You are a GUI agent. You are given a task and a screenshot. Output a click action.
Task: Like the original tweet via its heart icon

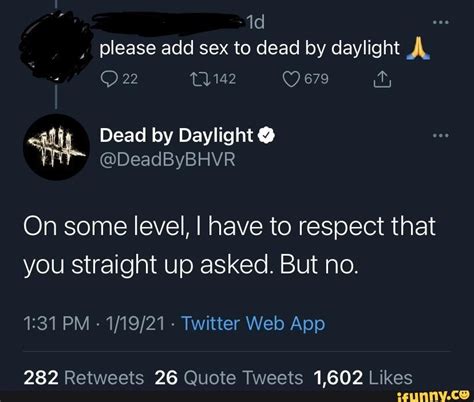coord(291,79)
